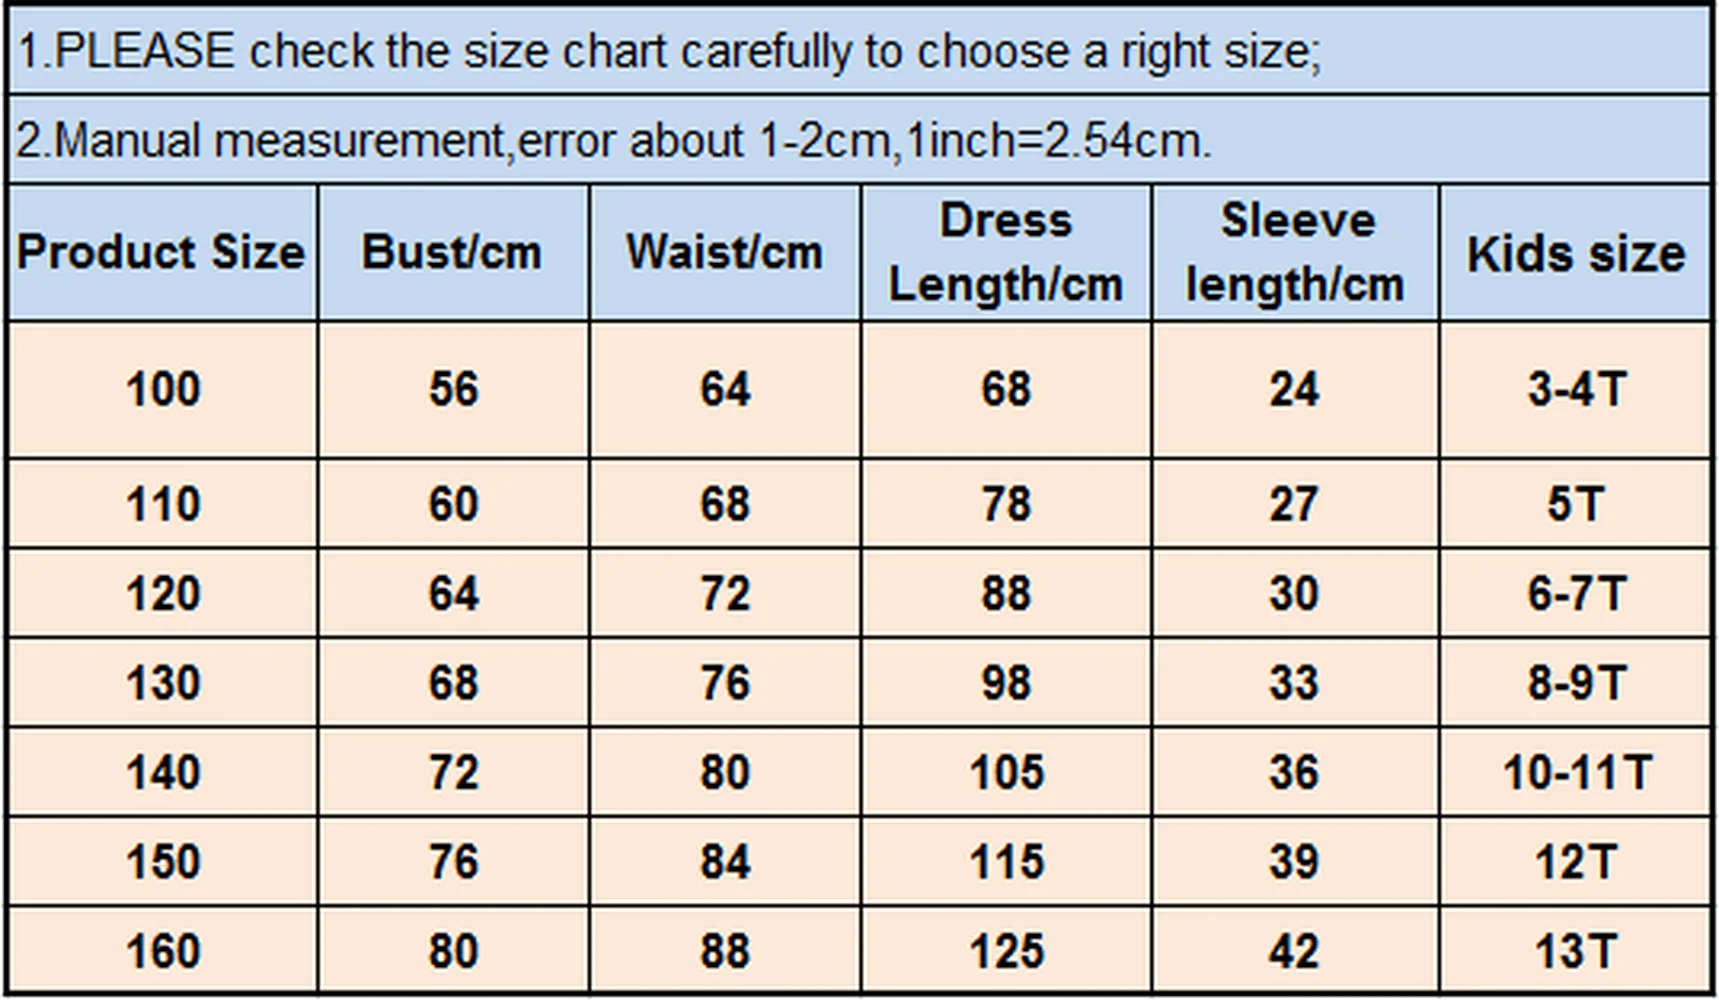Select the product size 100 cell
Image resolution: width=1719 pixels, height=1000 pixels.
click(x=162, y=389)
